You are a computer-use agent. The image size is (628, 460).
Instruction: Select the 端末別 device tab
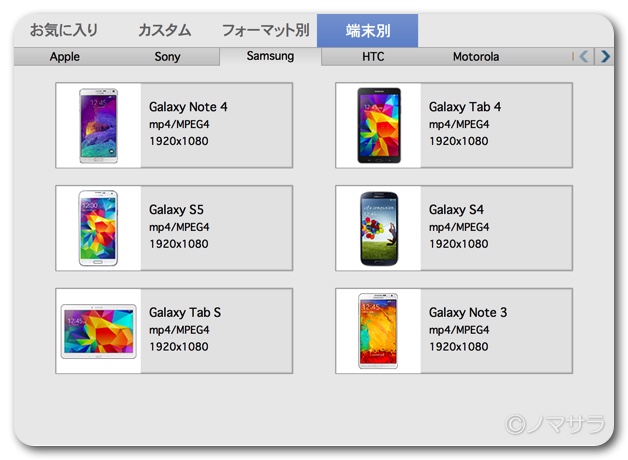367,30
